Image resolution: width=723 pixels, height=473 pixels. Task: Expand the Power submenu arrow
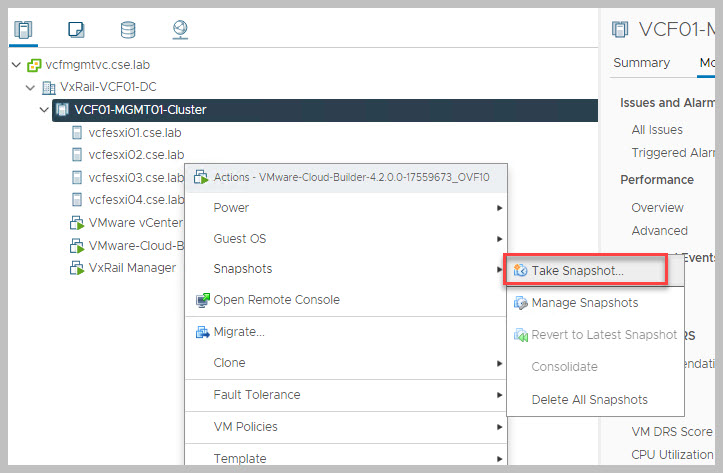click(x=499, y=208)
